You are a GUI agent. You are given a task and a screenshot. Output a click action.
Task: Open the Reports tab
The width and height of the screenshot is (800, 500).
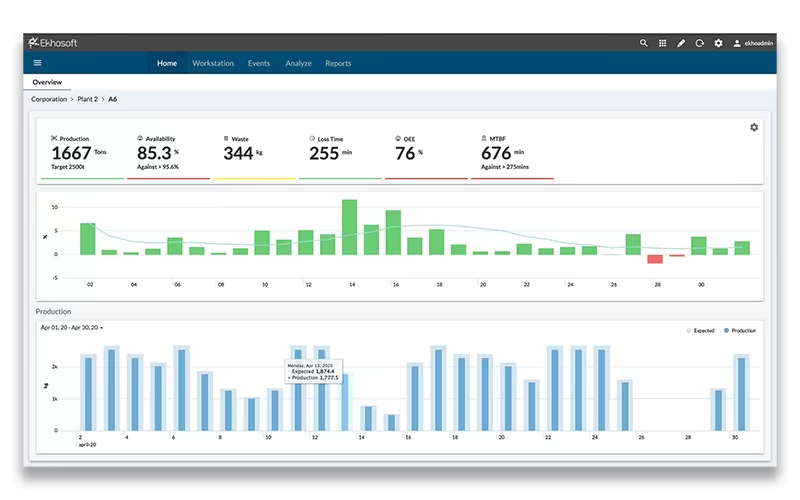pos(338,63)
